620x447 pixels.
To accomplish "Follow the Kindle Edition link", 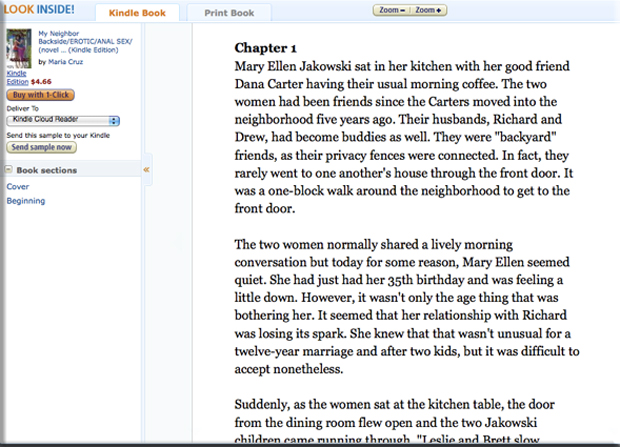I will pos(17,78).
